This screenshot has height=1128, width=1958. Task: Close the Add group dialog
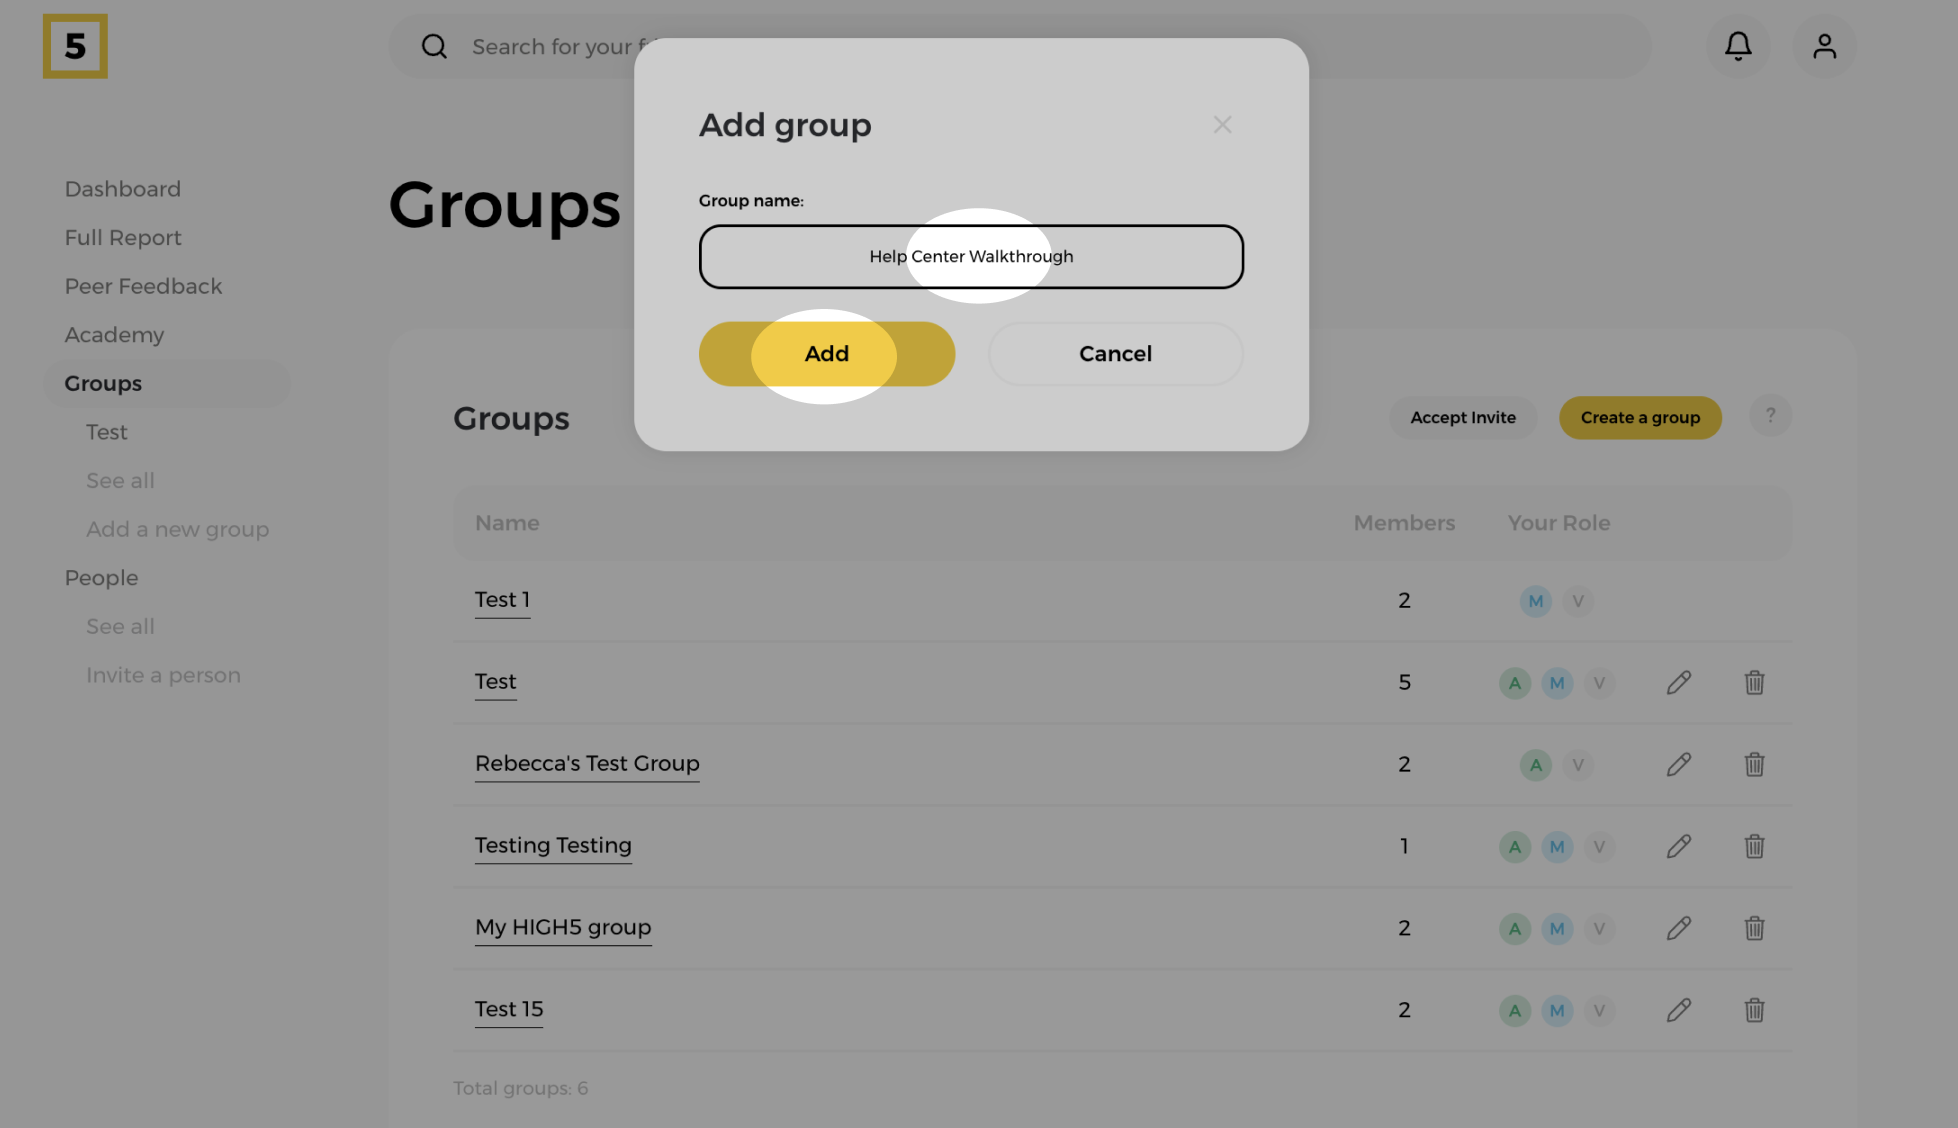1222,125
